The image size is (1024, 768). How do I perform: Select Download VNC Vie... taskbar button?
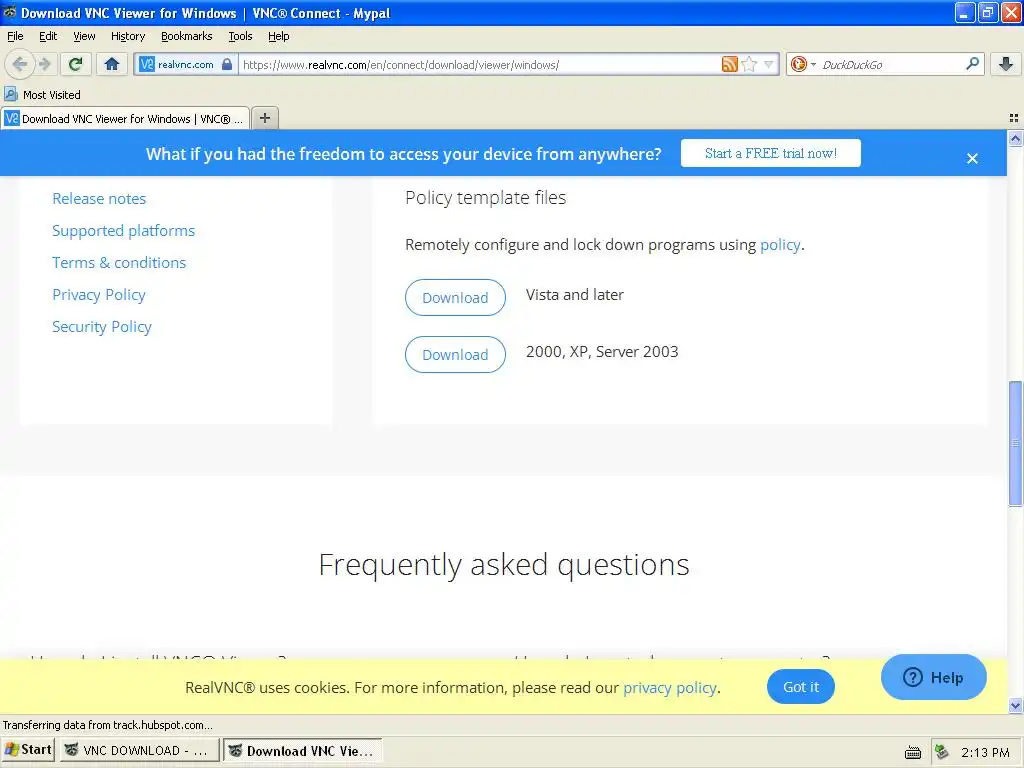click(x=302, y=750)
